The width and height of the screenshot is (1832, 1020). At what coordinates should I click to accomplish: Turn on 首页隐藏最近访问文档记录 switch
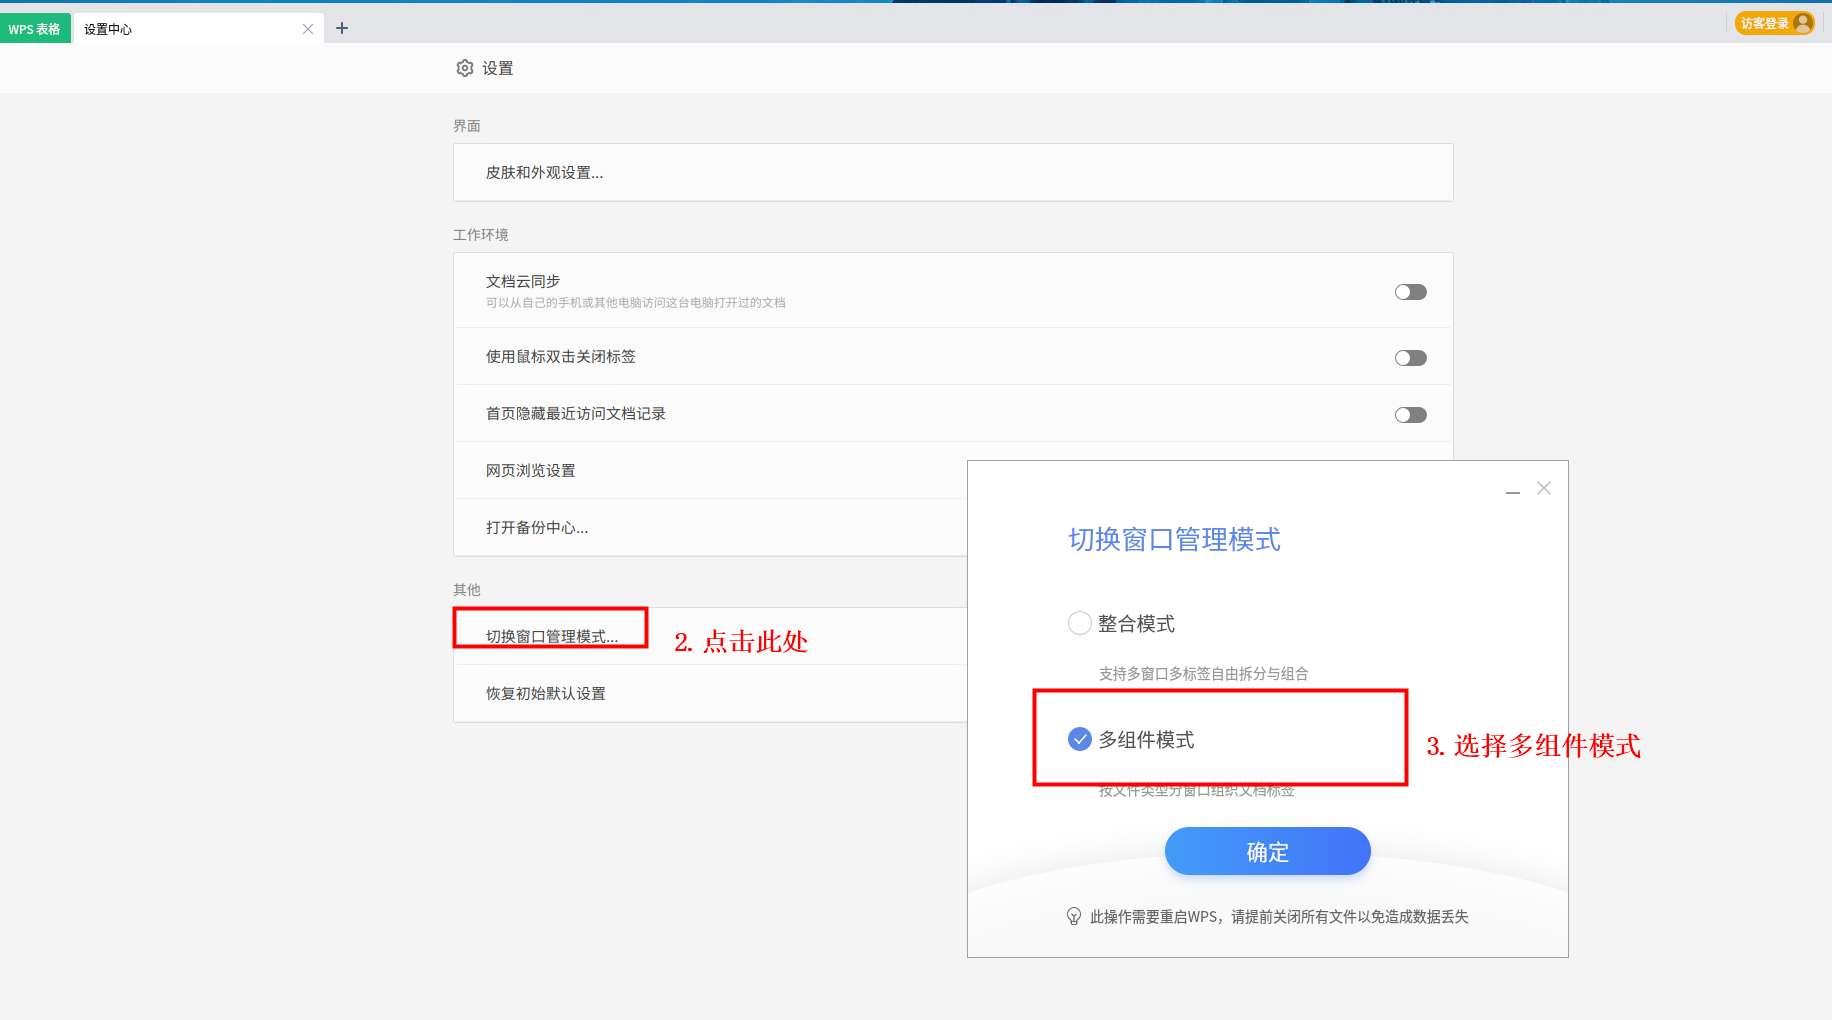point(1410,415)
